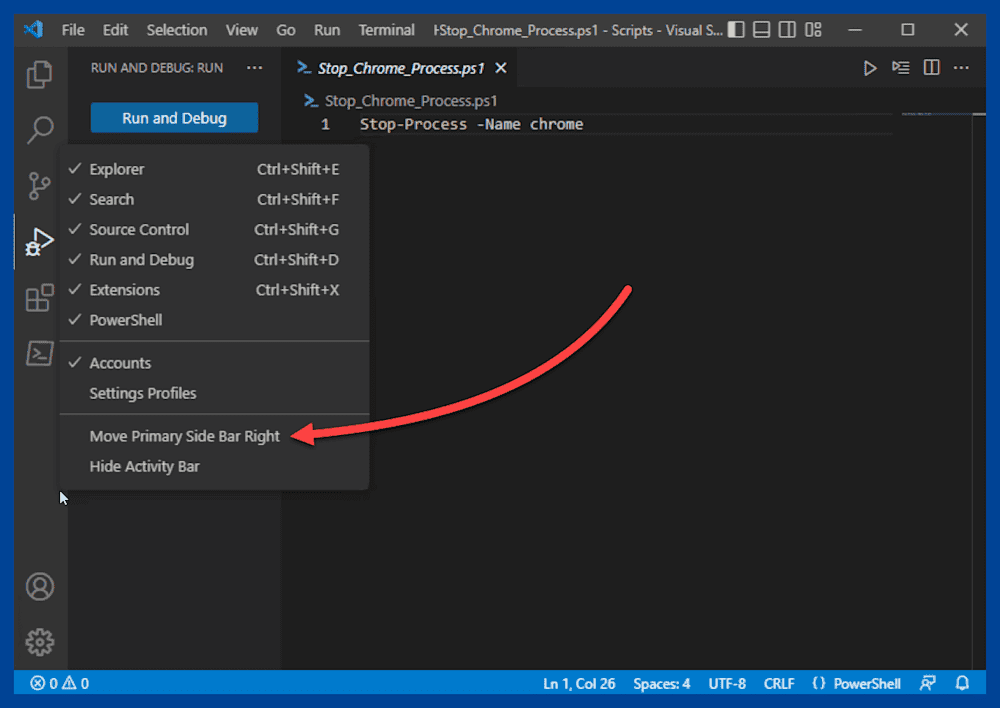Image resolution: width=1000 pixels, height=708 pixels.
Task: Open errors and warnings count in status bar
Action: 59,684
